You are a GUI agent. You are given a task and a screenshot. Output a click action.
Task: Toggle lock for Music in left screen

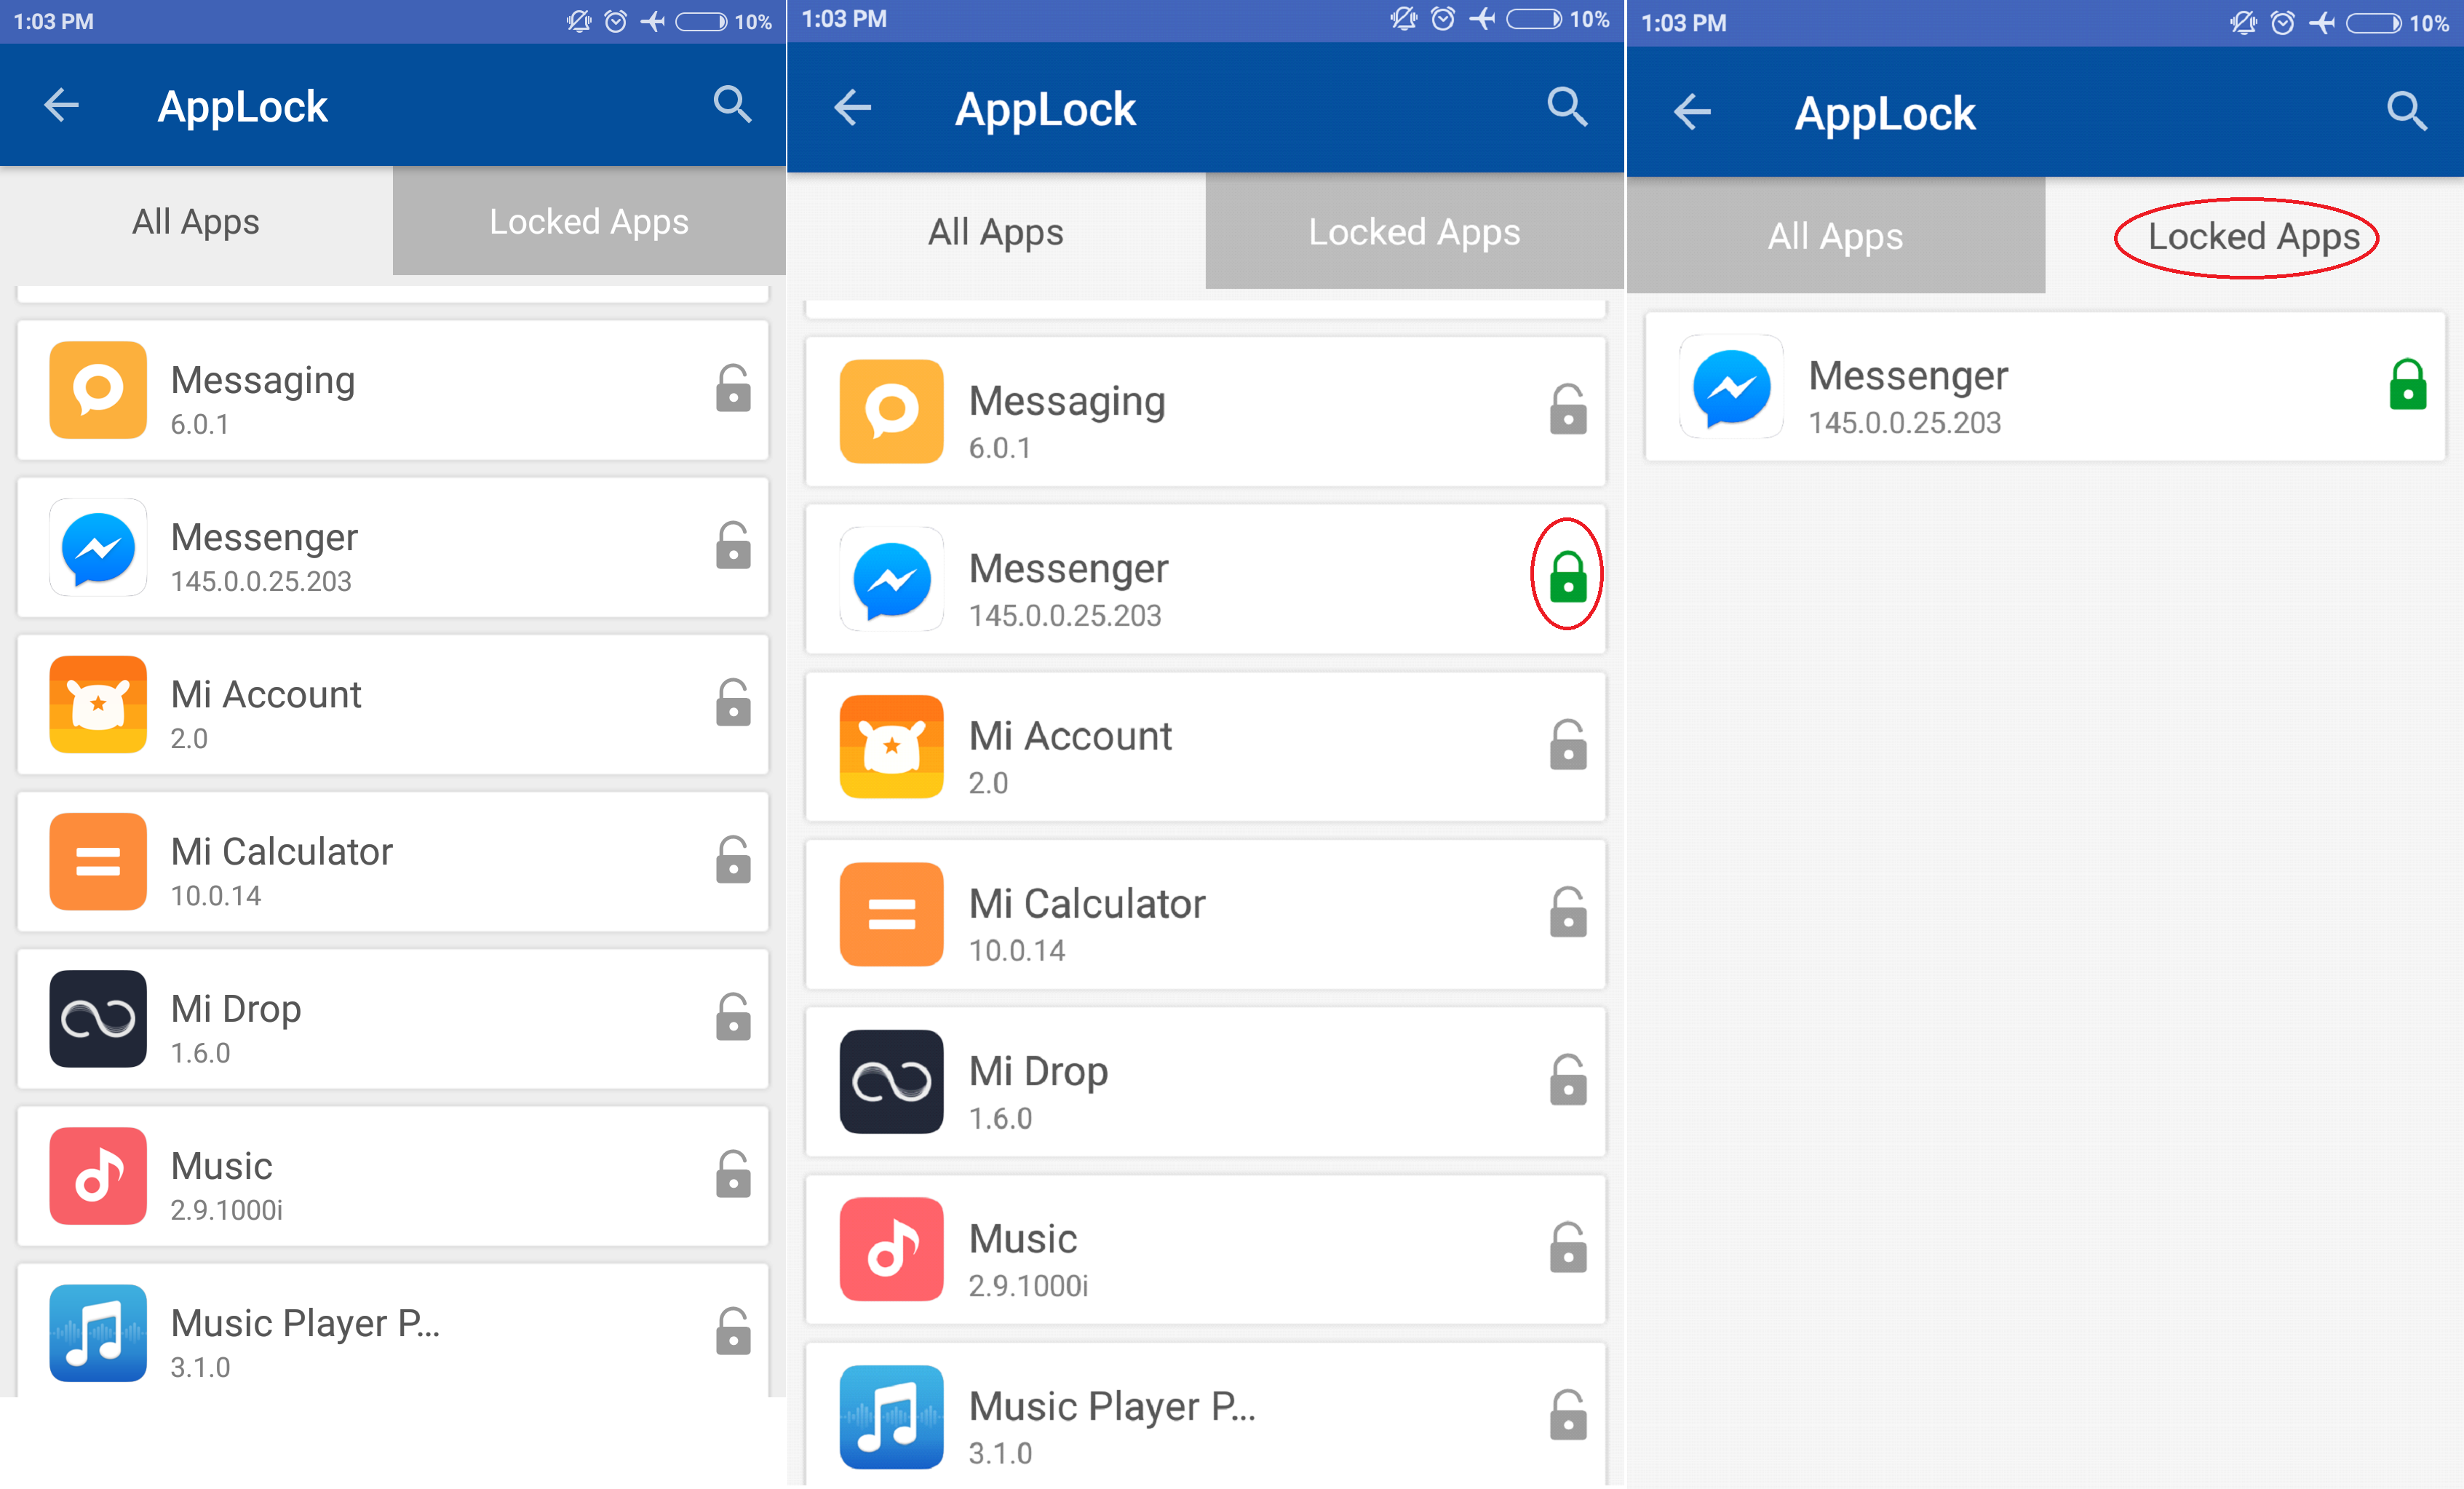click(x=733, y=1173)
